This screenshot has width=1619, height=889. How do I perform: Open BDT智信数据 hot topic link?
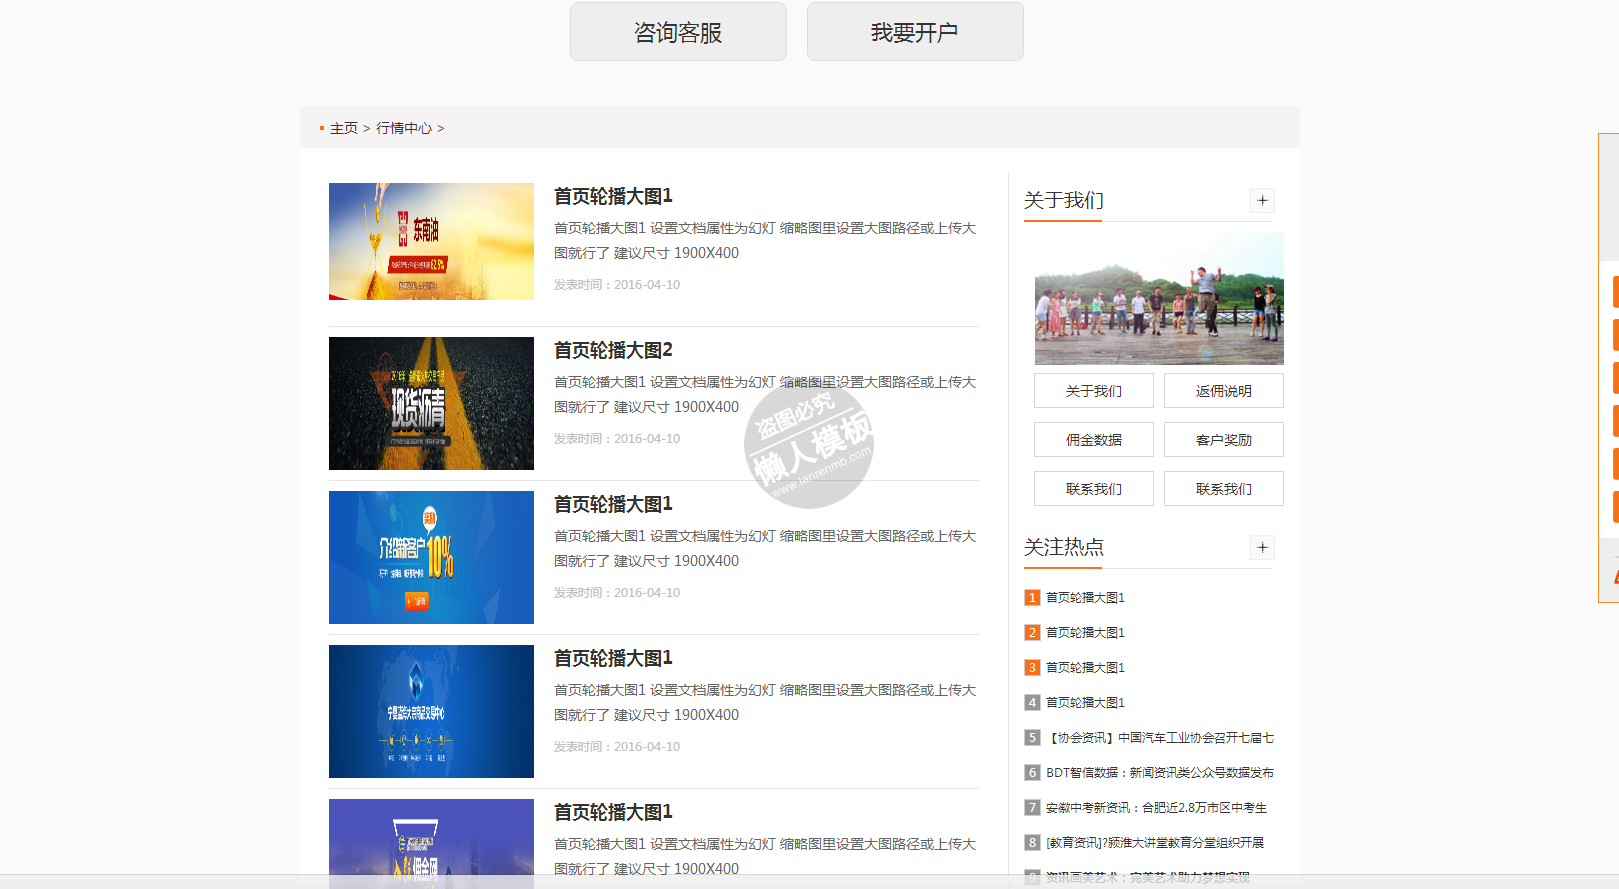(x=1159, y=773)
